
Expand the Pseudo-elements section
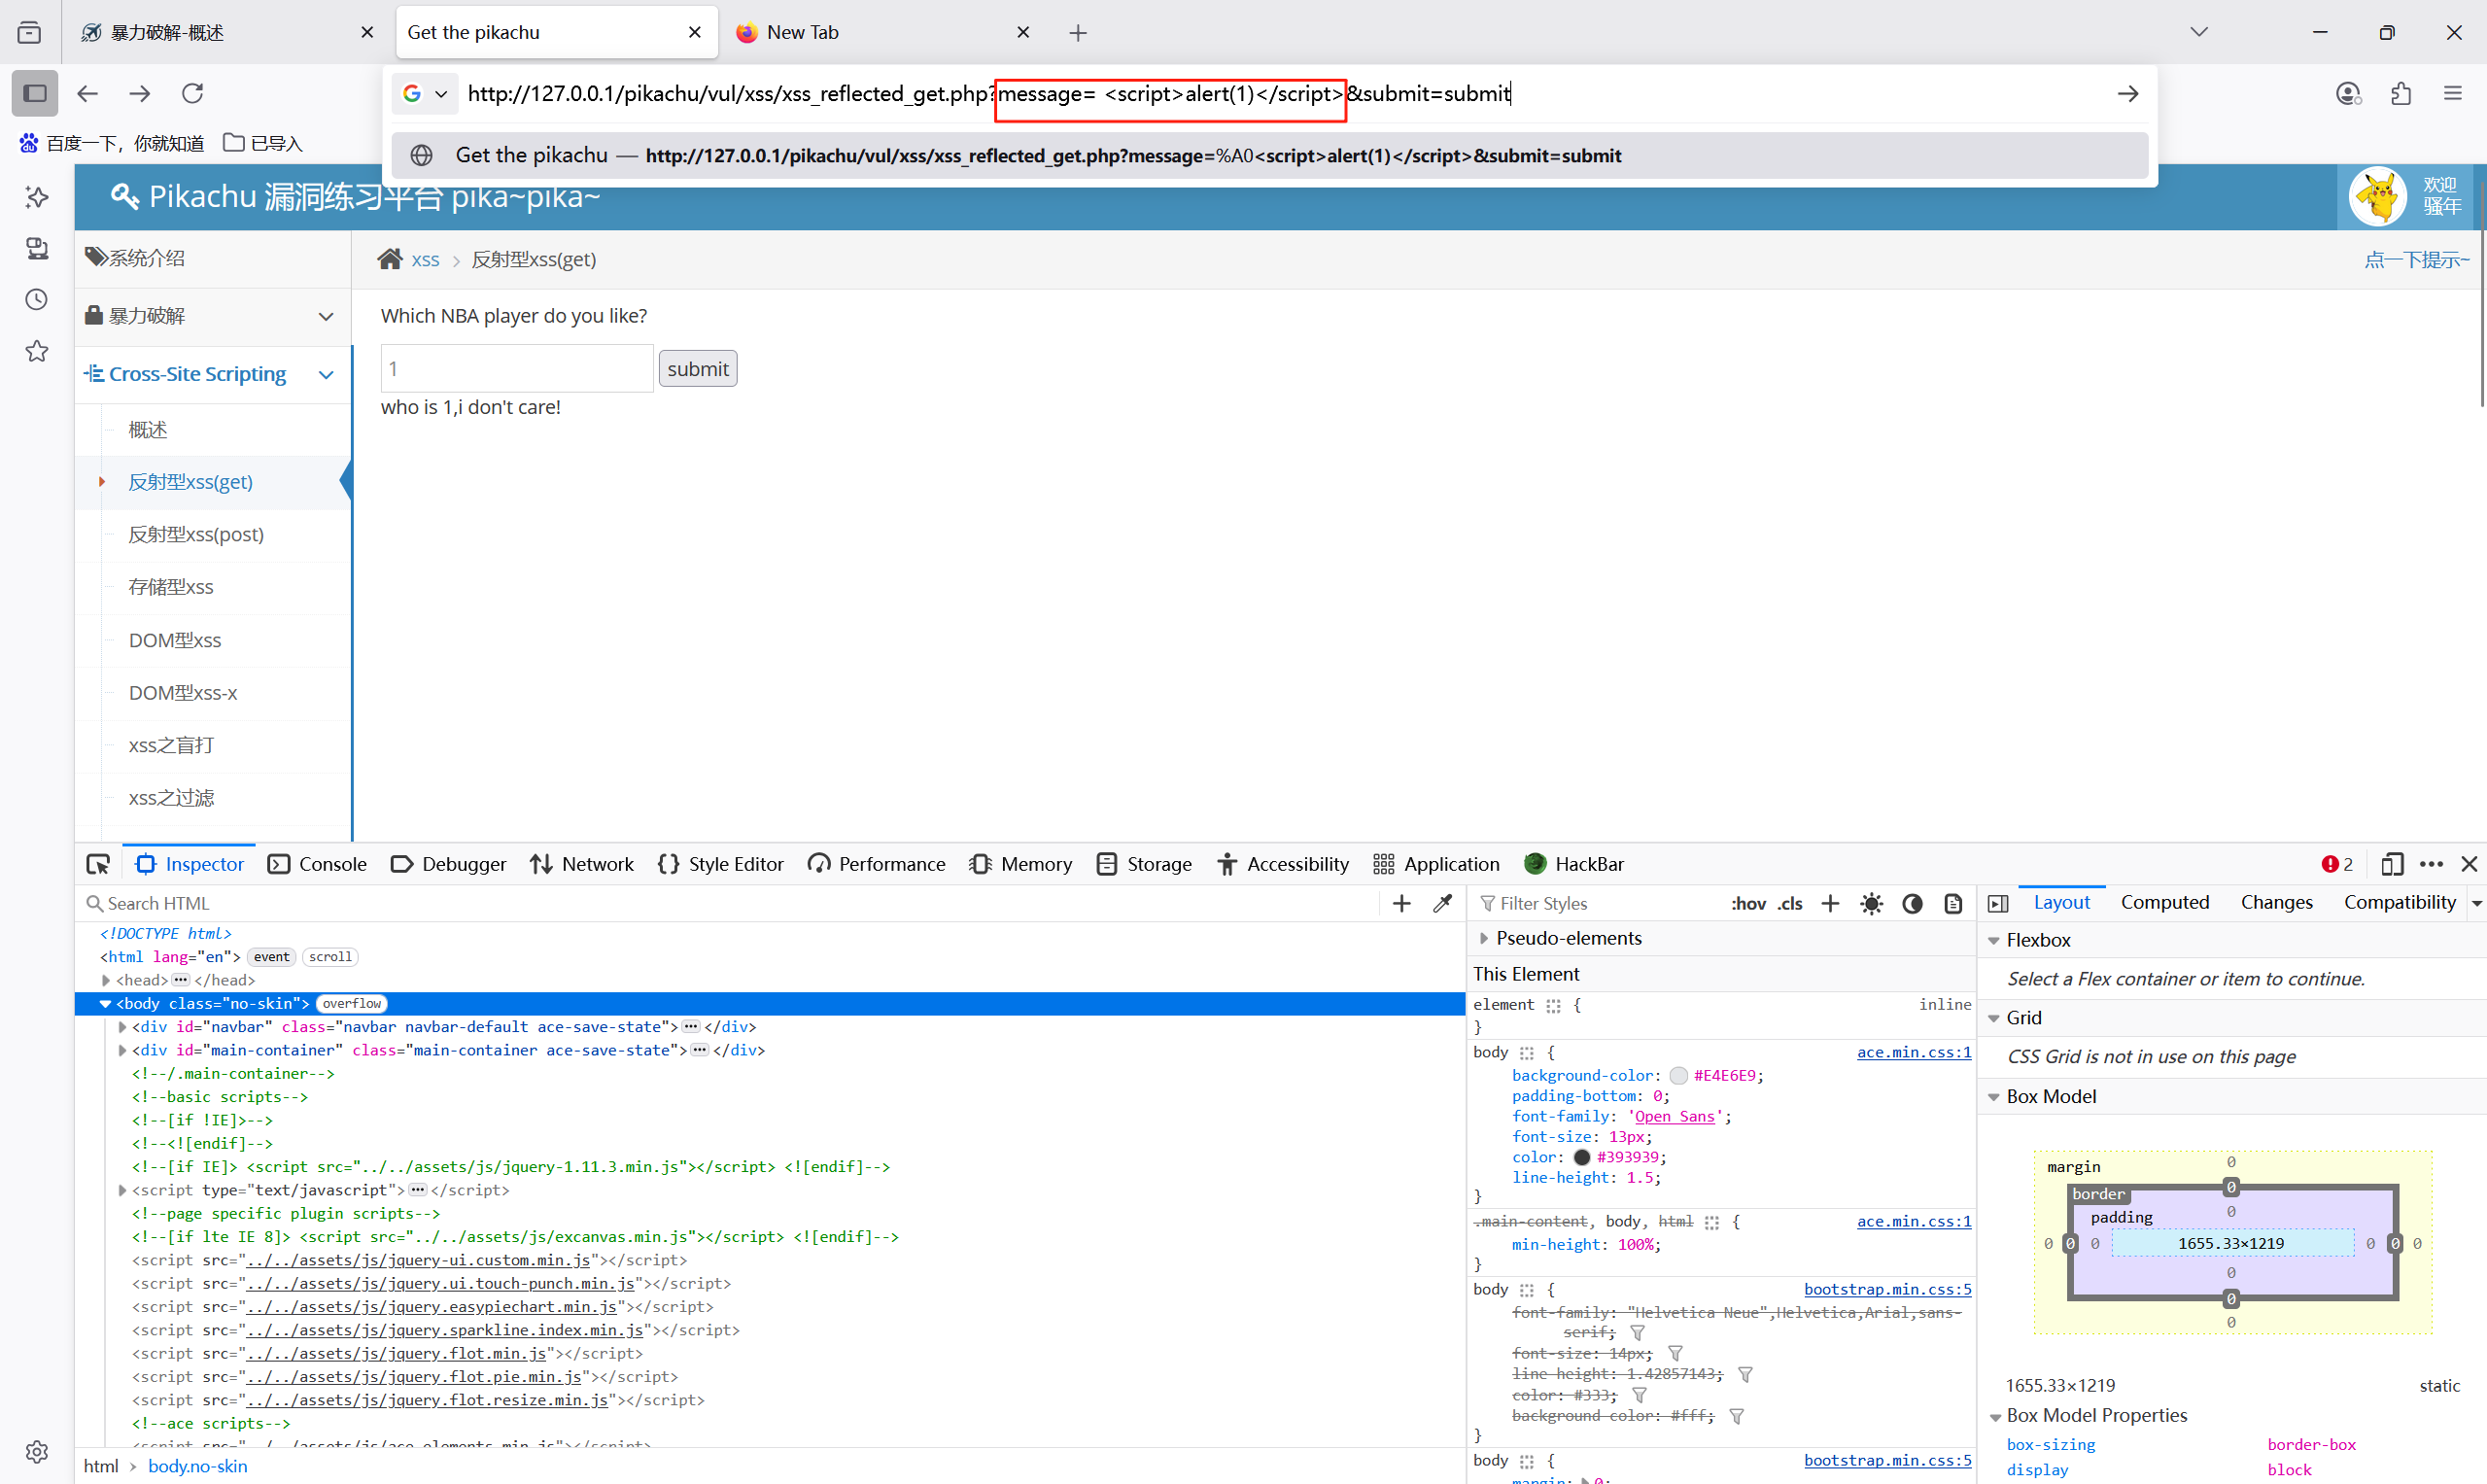pyautogui.click(x=1484, y=938)
